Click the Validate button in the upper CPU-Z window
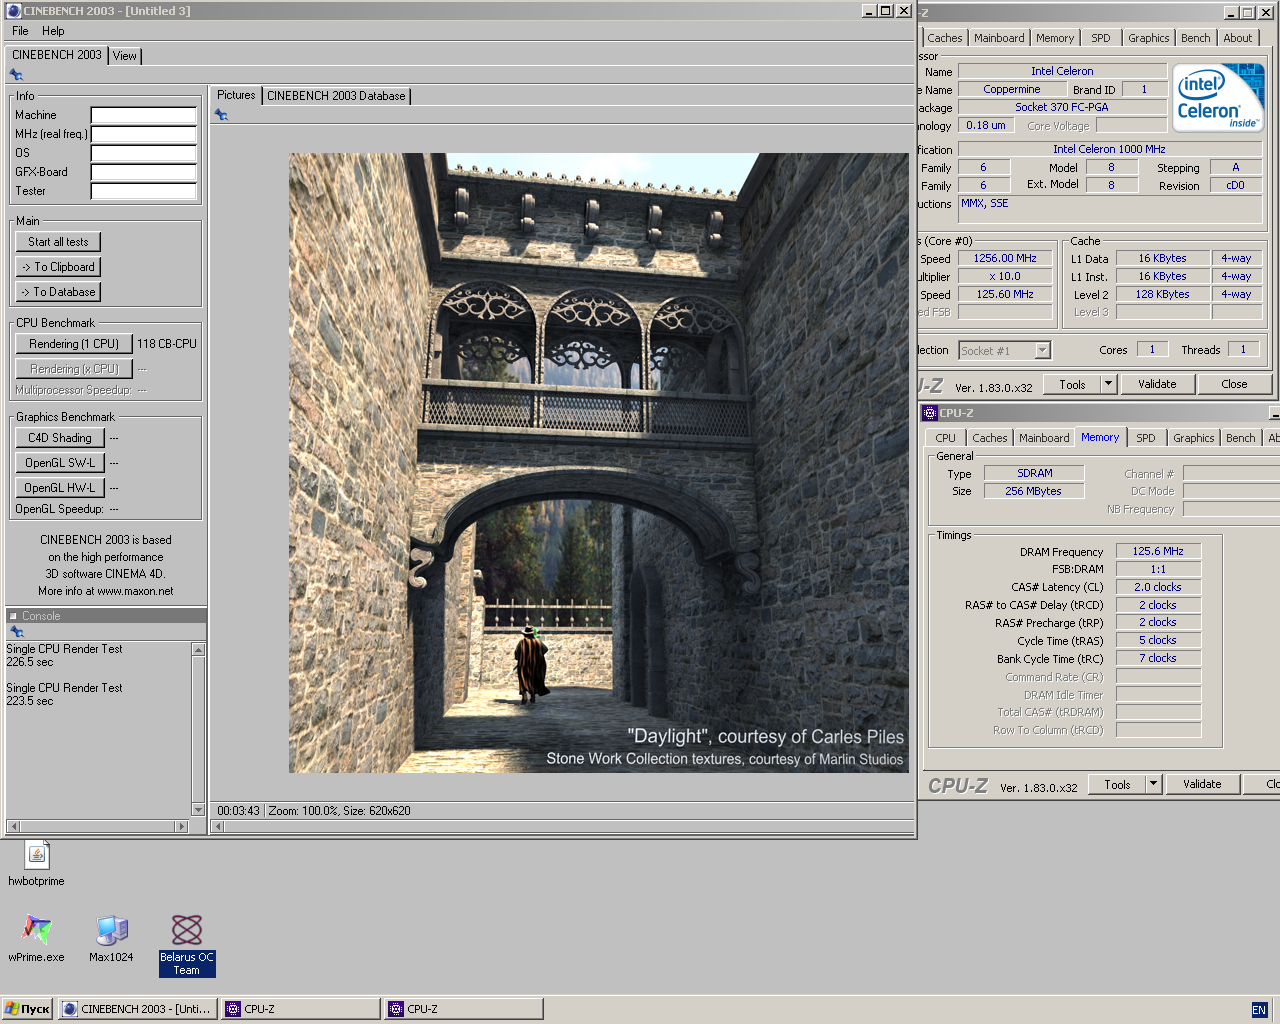 [x=1157, y=384]
